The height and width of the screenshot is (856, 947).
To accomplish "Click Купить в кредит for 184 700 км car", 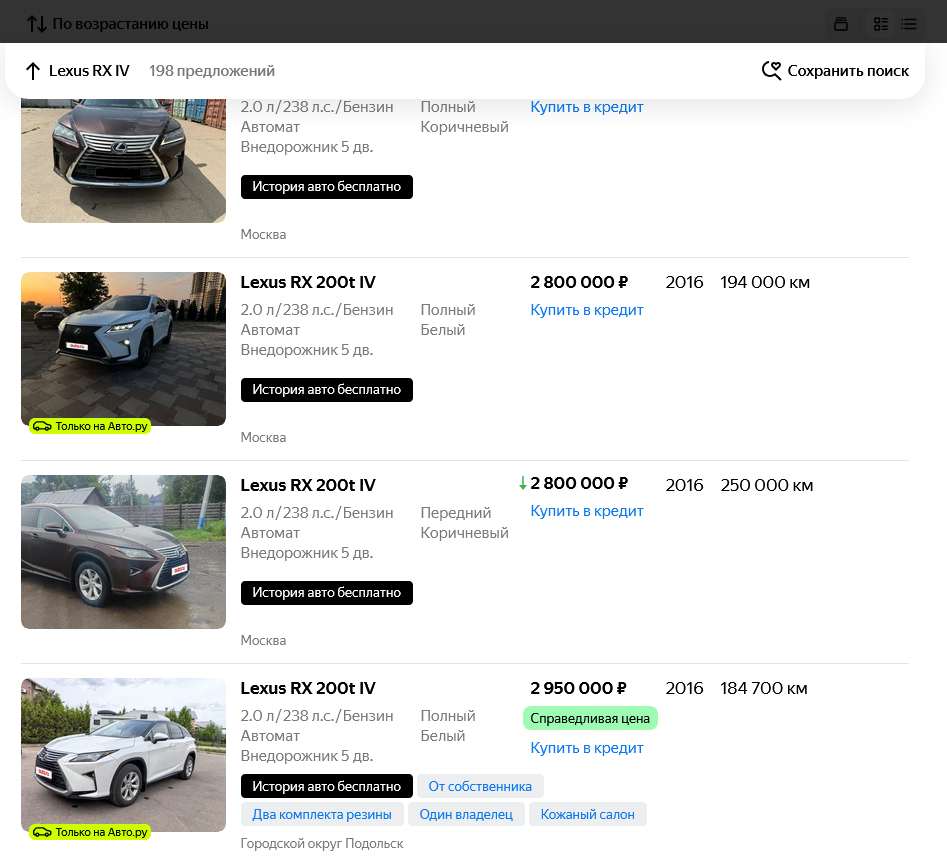I will point(586,748).
